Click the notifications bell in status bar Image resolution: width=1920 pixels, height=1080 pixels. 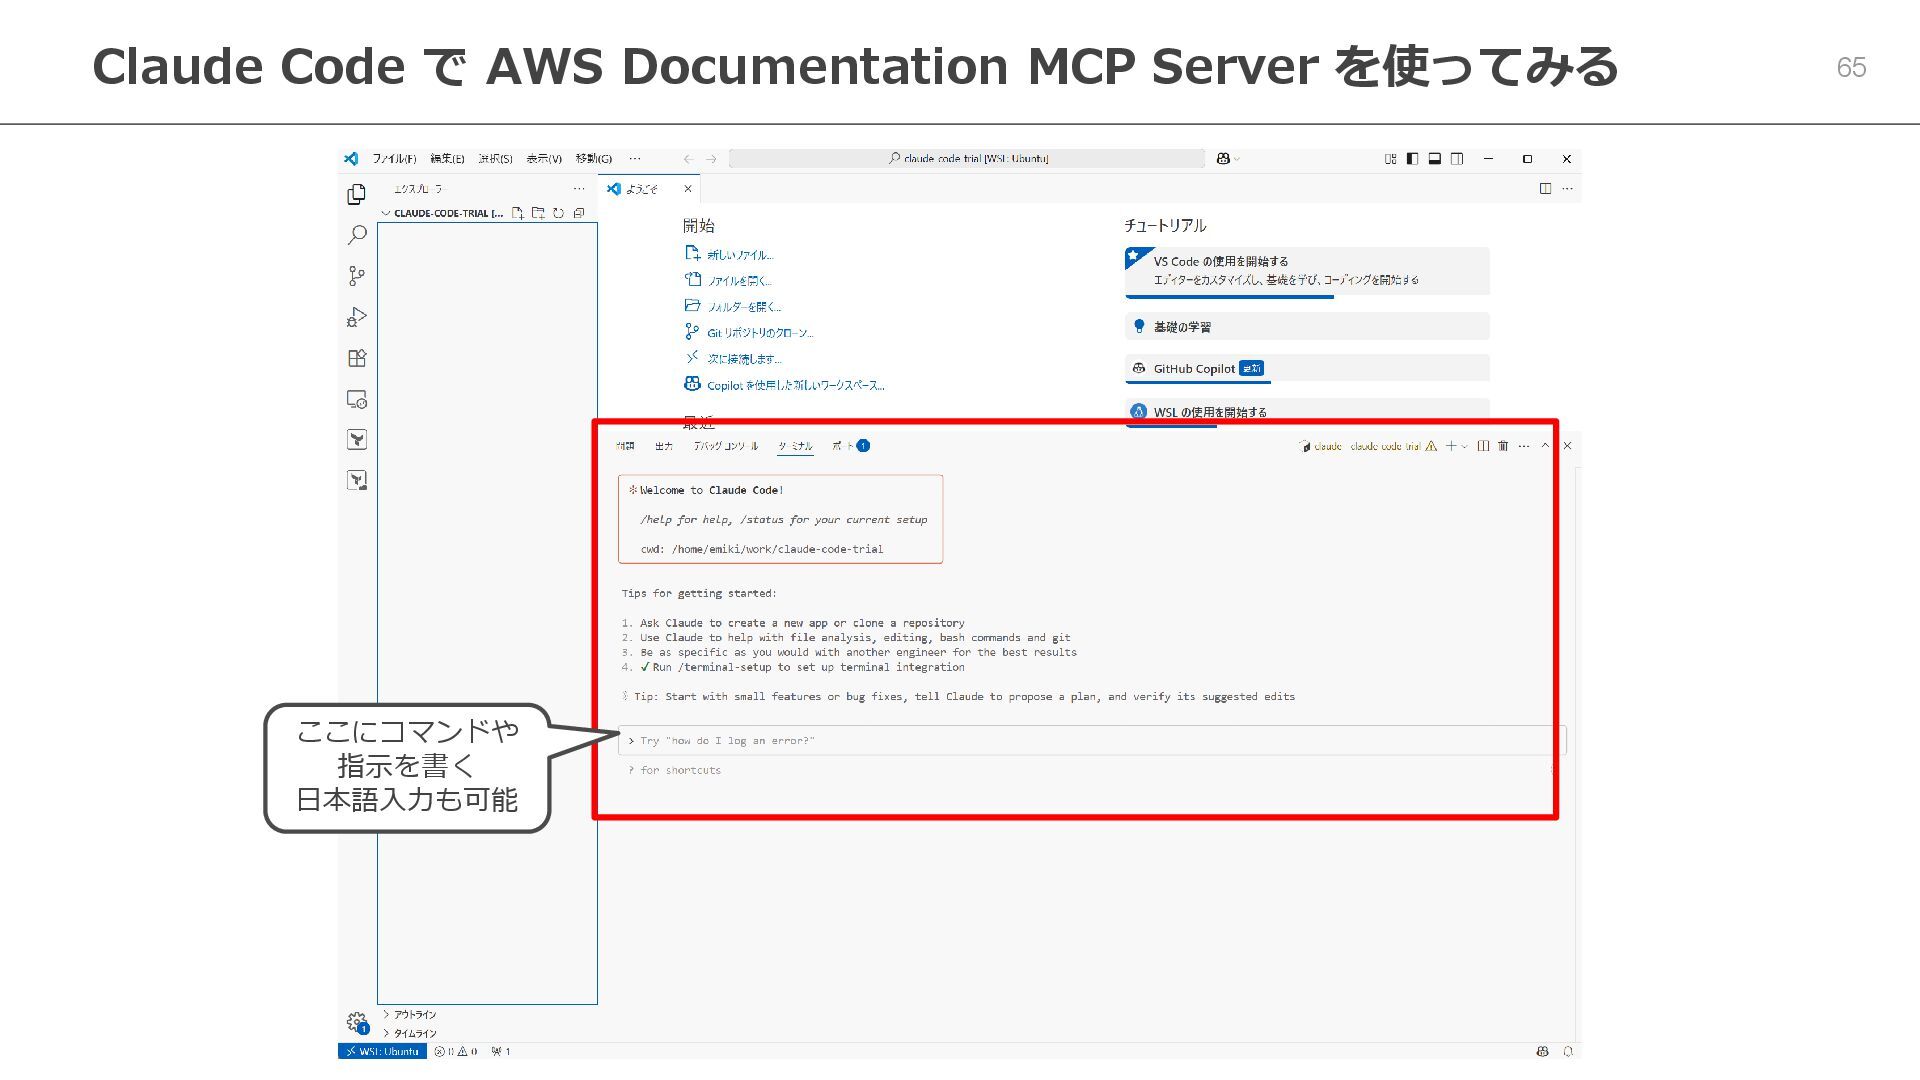click(1568, 1051)
